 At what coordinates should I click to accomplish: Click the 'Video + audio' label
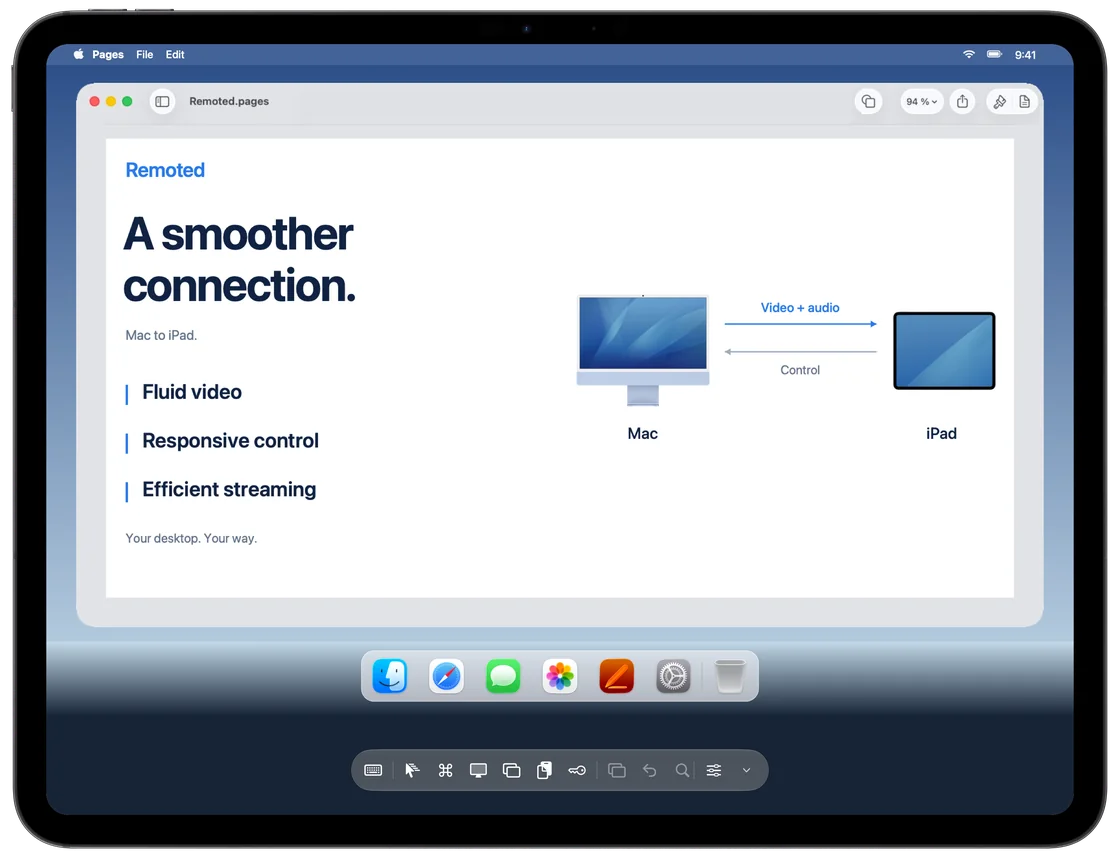(x=799, y=308)
